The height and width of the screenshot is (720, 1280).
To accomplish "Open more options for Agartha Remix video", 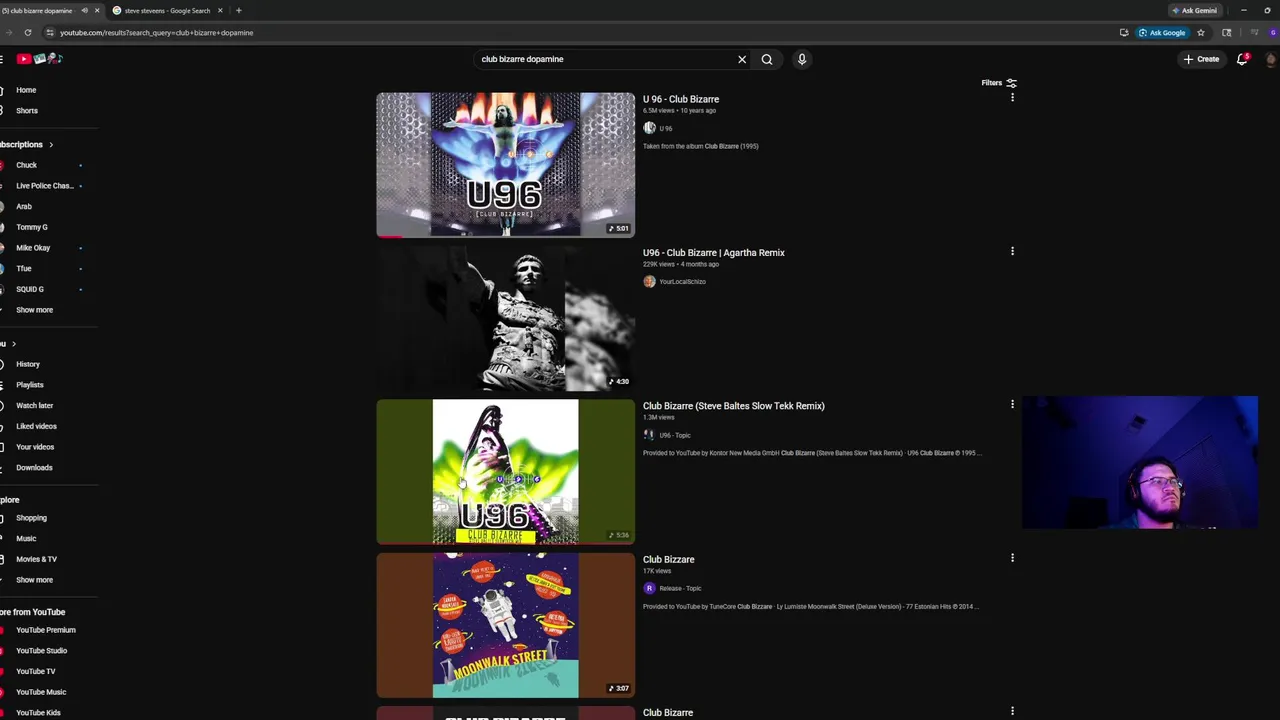I will click(1012, 251).
